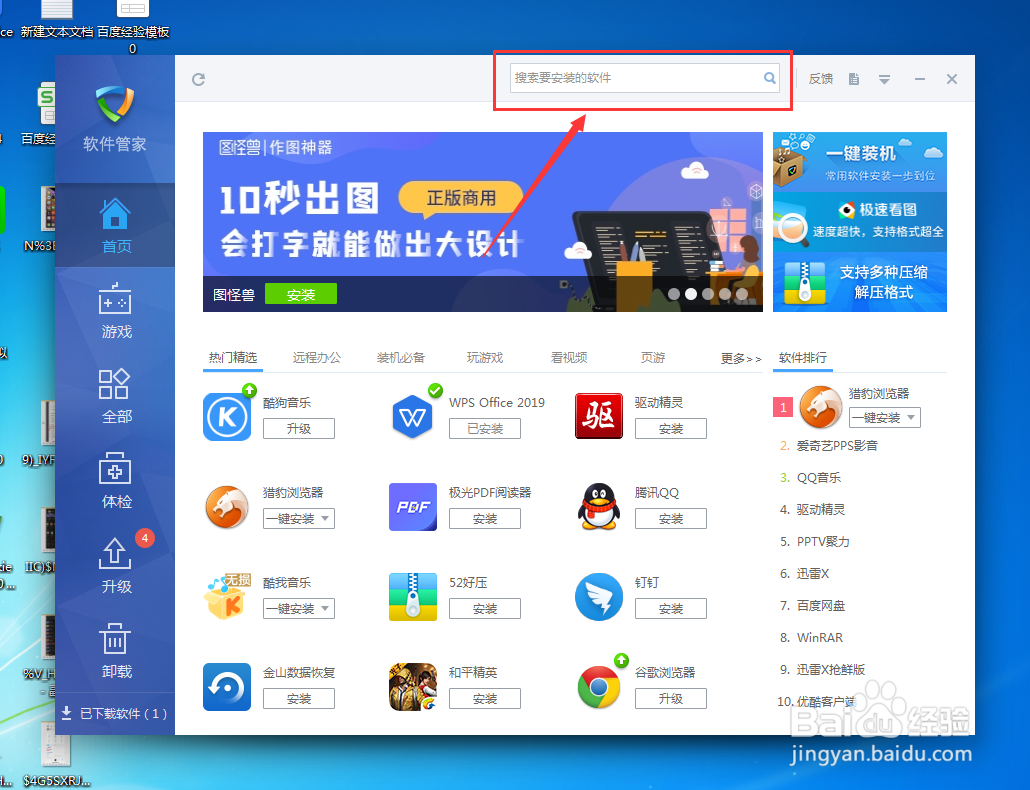Install 驱动精灵 with 安装 button
The width and height of the screenshot is (1030, 790).
tap(671, 428)
